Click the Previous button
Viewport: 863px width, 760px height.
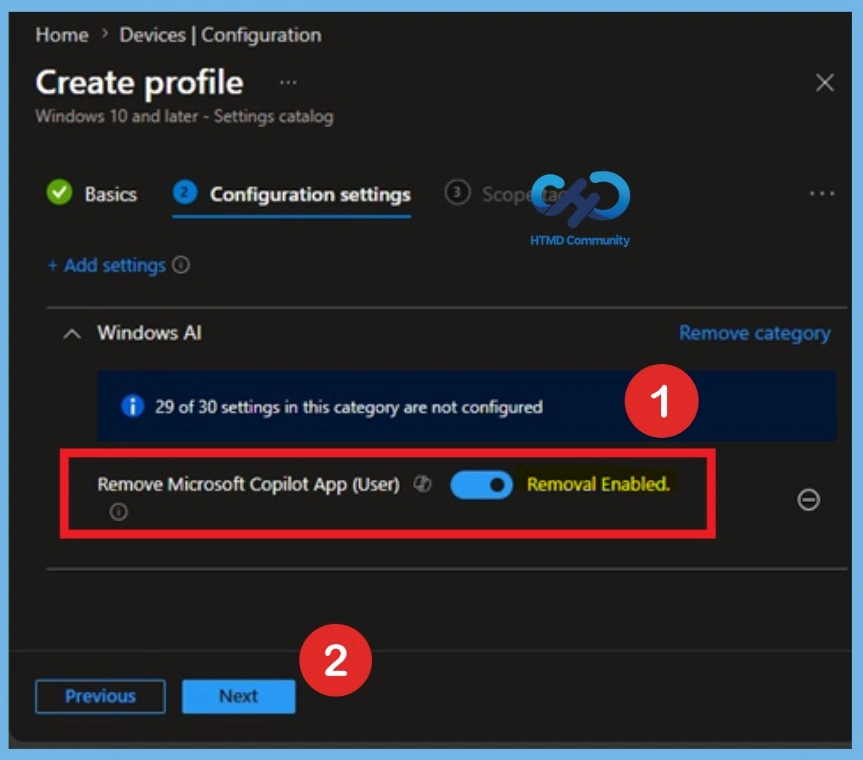[100, 696]
